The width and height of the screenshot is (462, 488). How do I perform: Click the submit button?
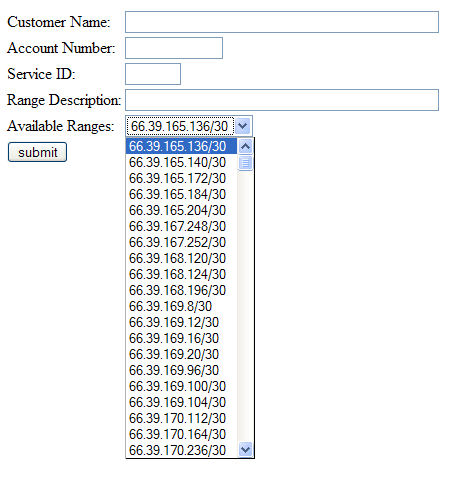[37, 152]
